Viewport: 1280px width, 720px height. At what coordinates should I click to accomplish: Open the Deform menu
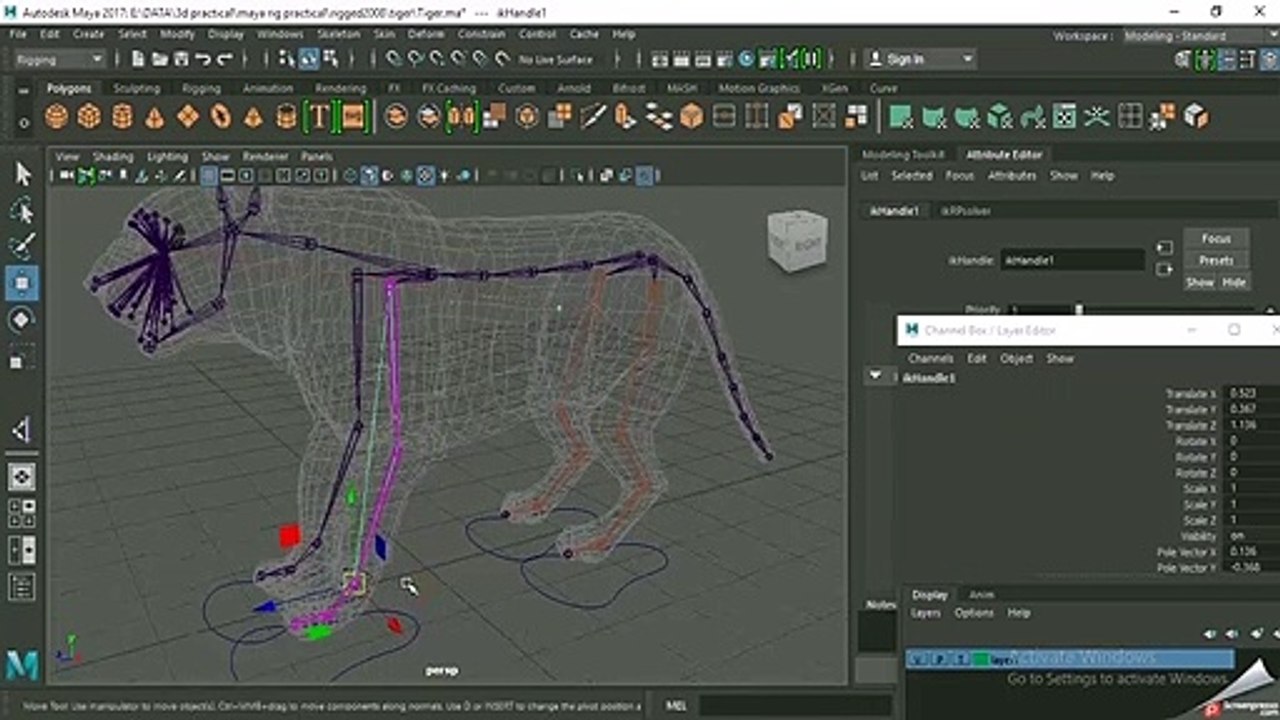click(426, 34)
